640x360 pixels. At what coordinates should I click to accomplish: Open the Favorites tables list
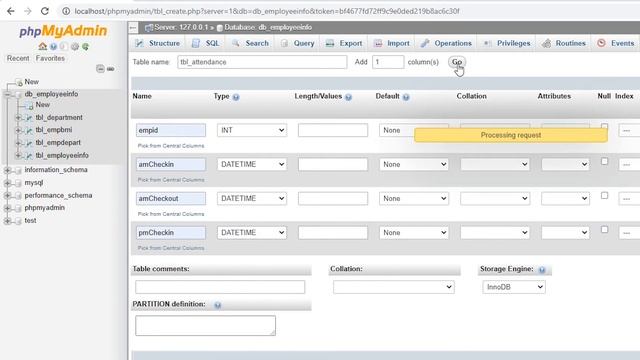50,58
